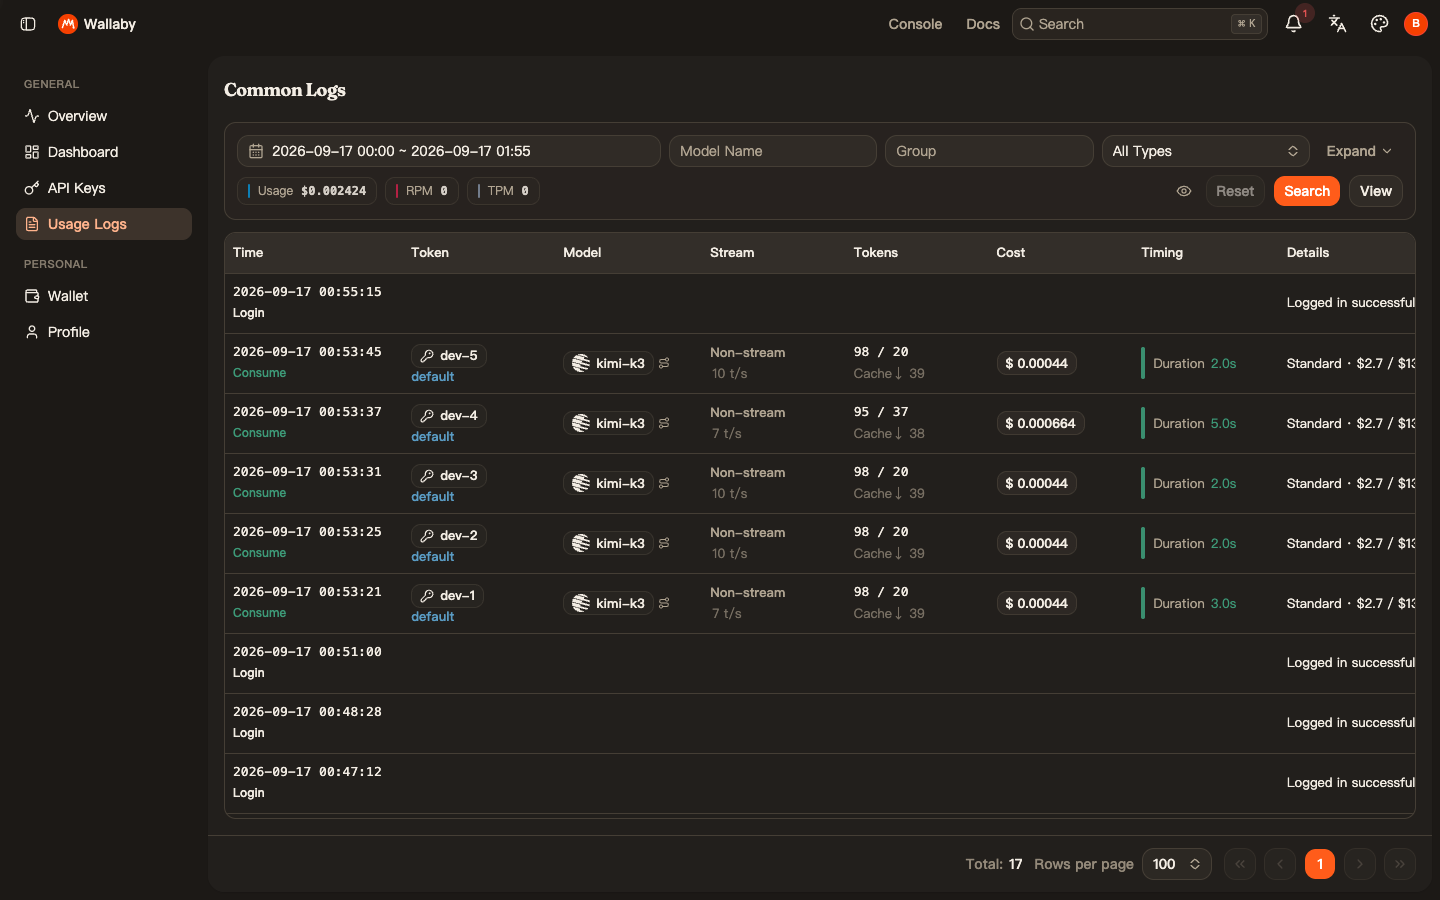This screenshot has width=1440, height=900.
Task: Click the Usage $0.002424 badge
Action: tap(307, 191)
